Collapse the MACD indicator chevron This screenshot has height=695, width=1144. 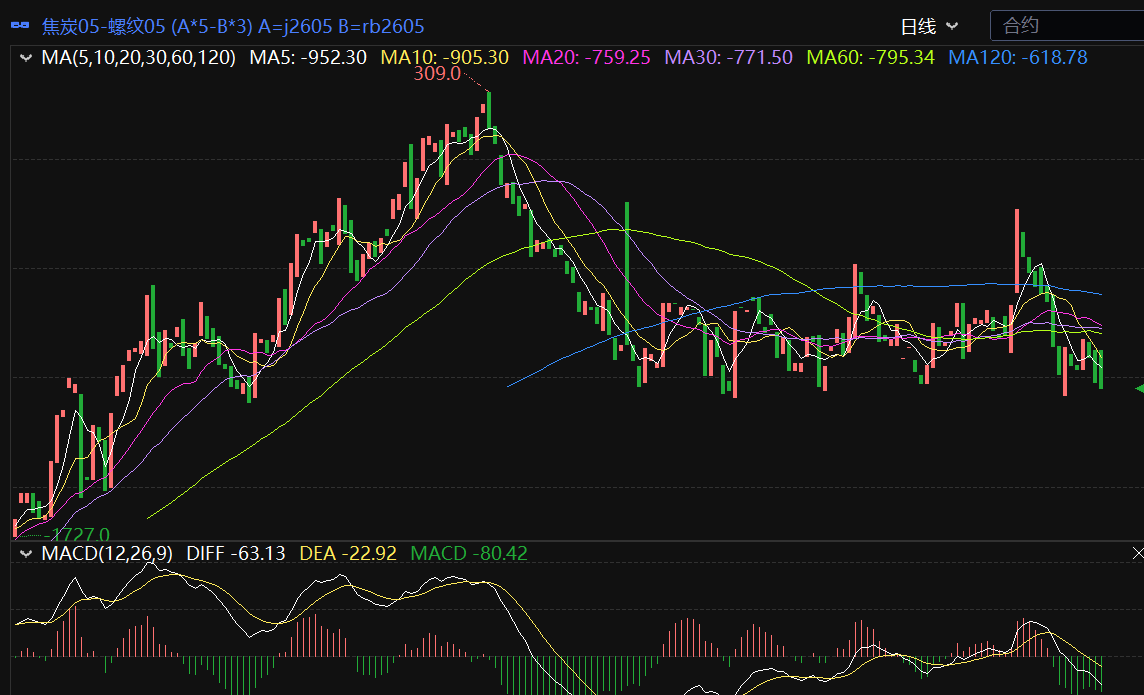pyautogui.click(x=26, y=553)
